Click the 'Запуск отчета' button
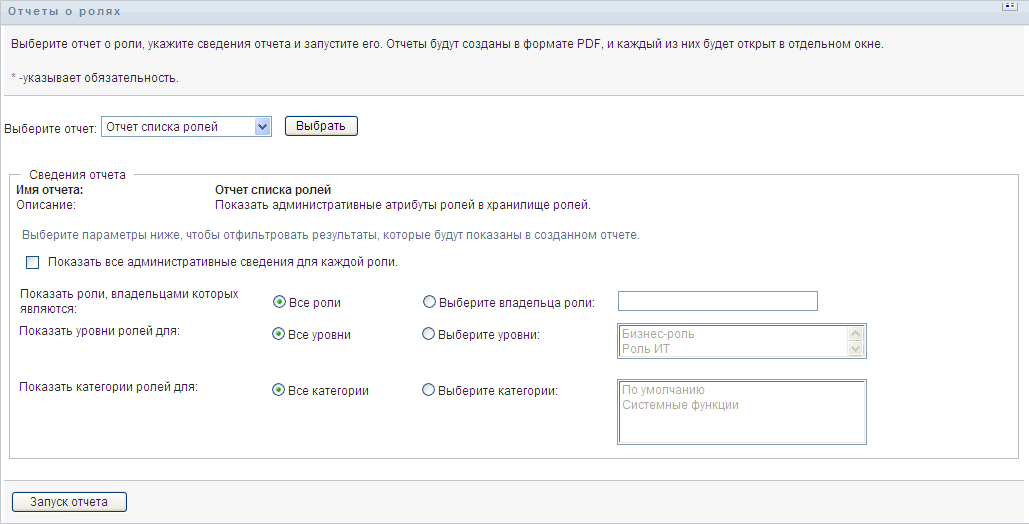 69,502
